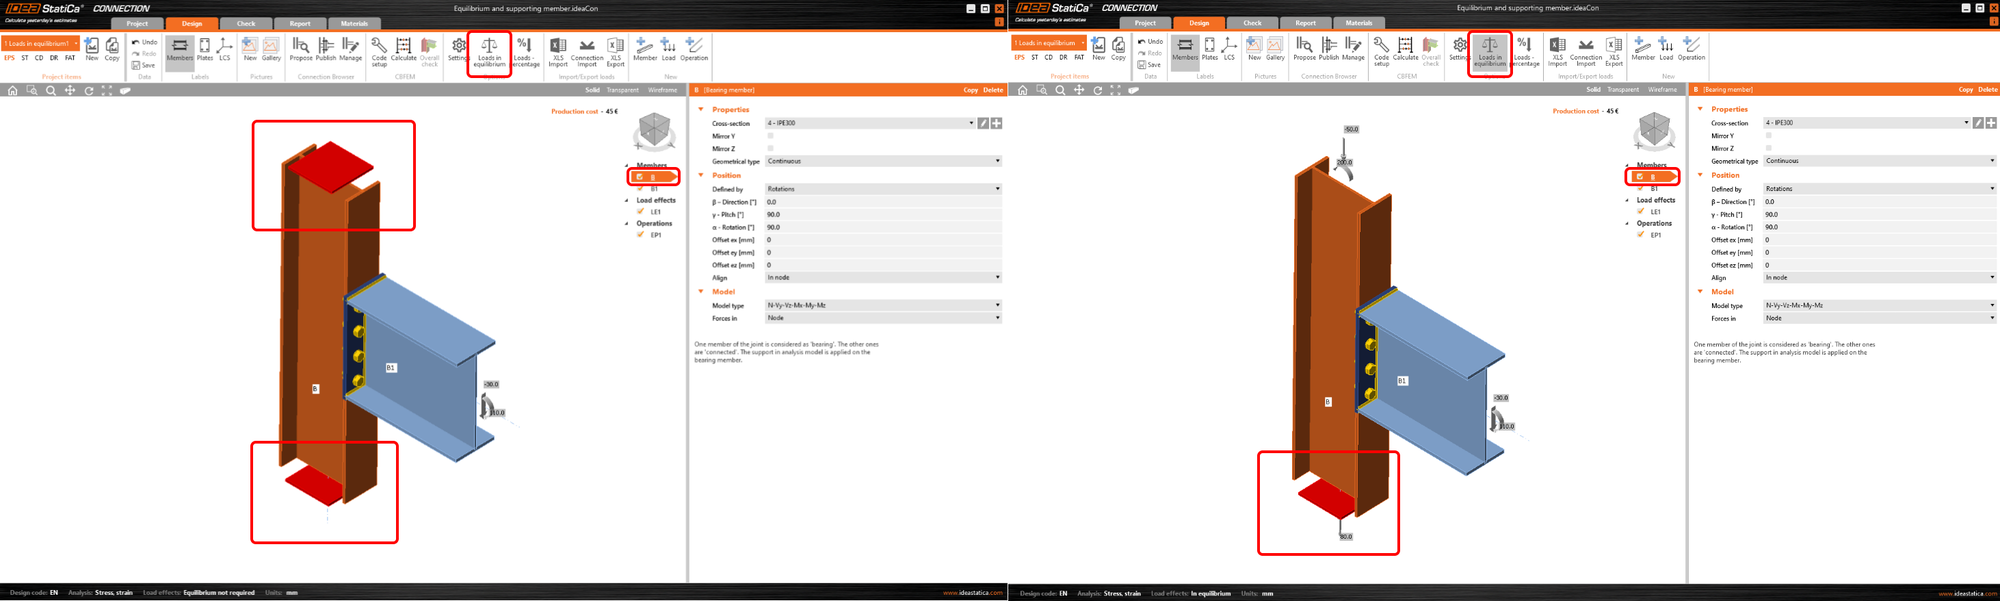Toggle EP1 operation checkbox in right window
This screenshot has width=2000, height=601.
click(x=1641, y=235)
